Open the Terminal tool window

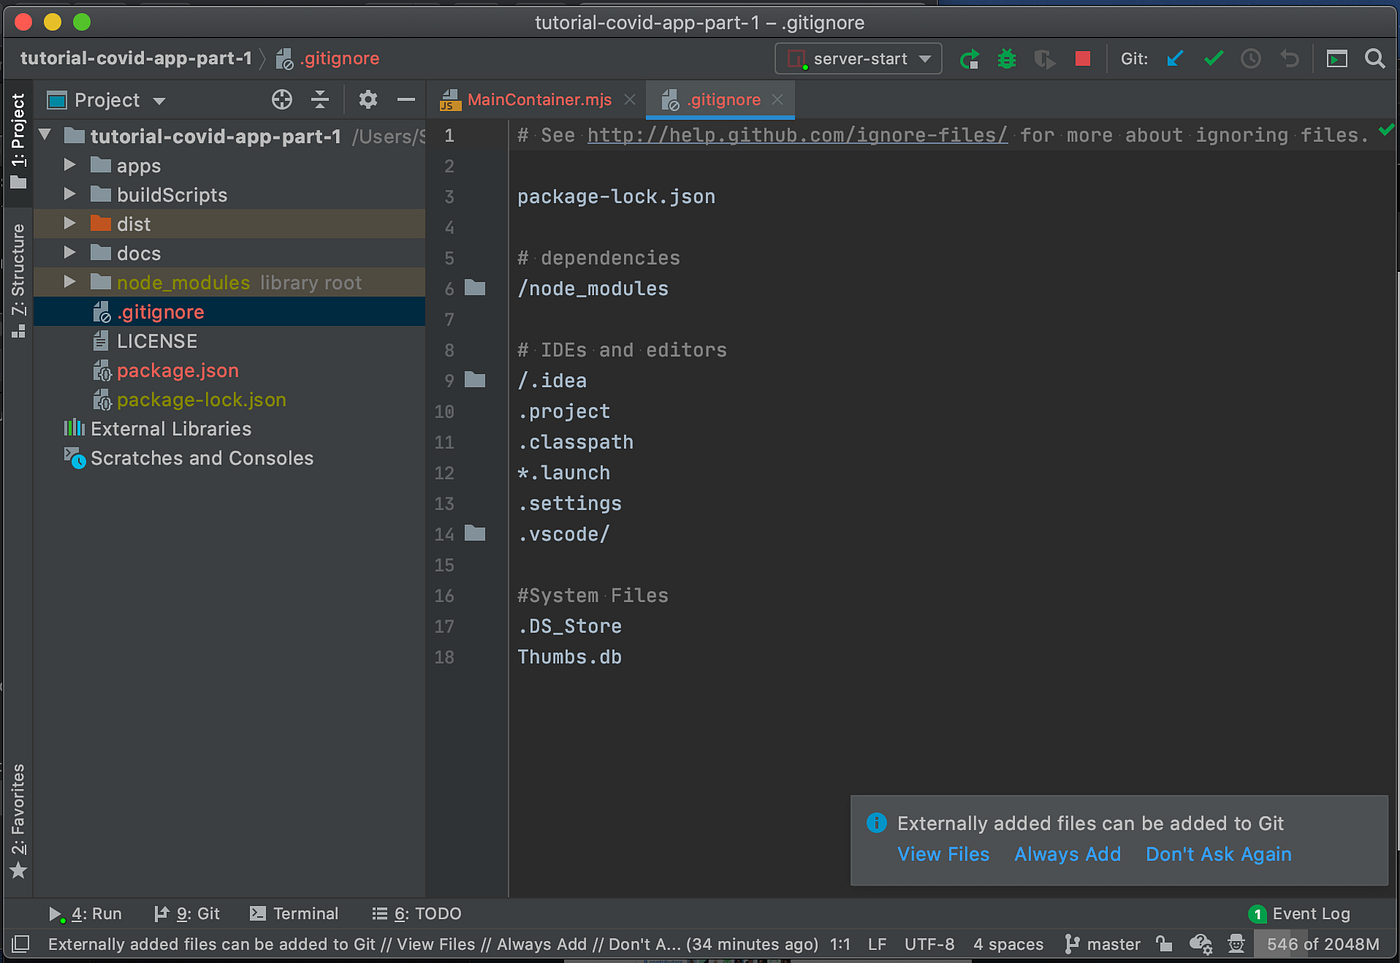(x=295, y=913)
